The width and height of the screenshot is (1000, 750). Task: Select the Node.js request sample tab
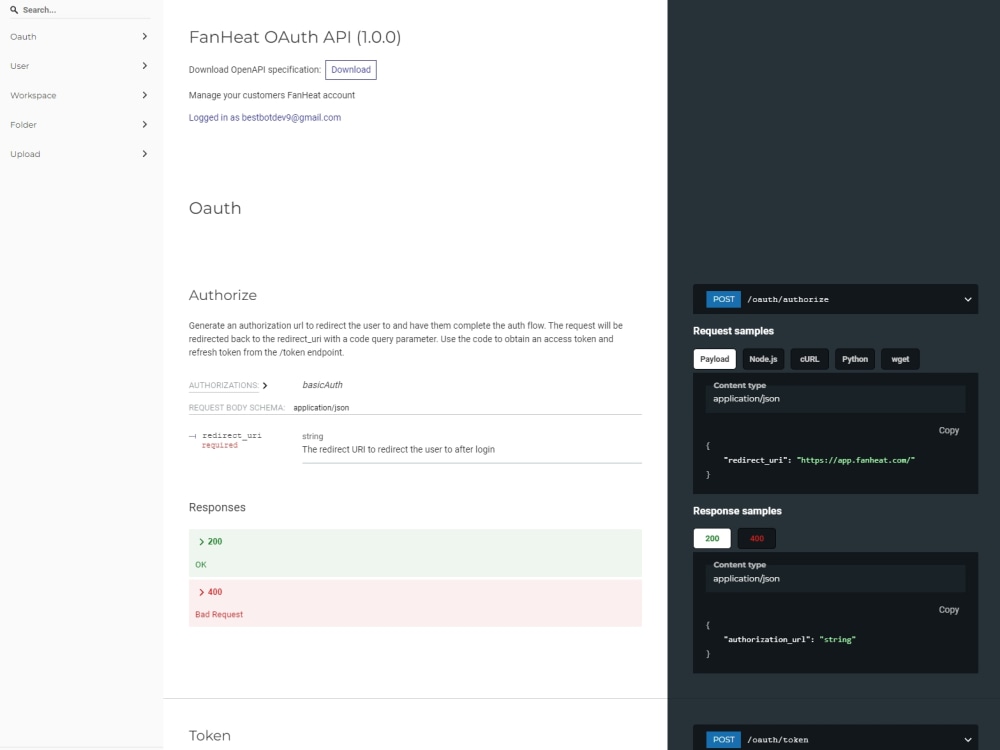tap(763, 359)
